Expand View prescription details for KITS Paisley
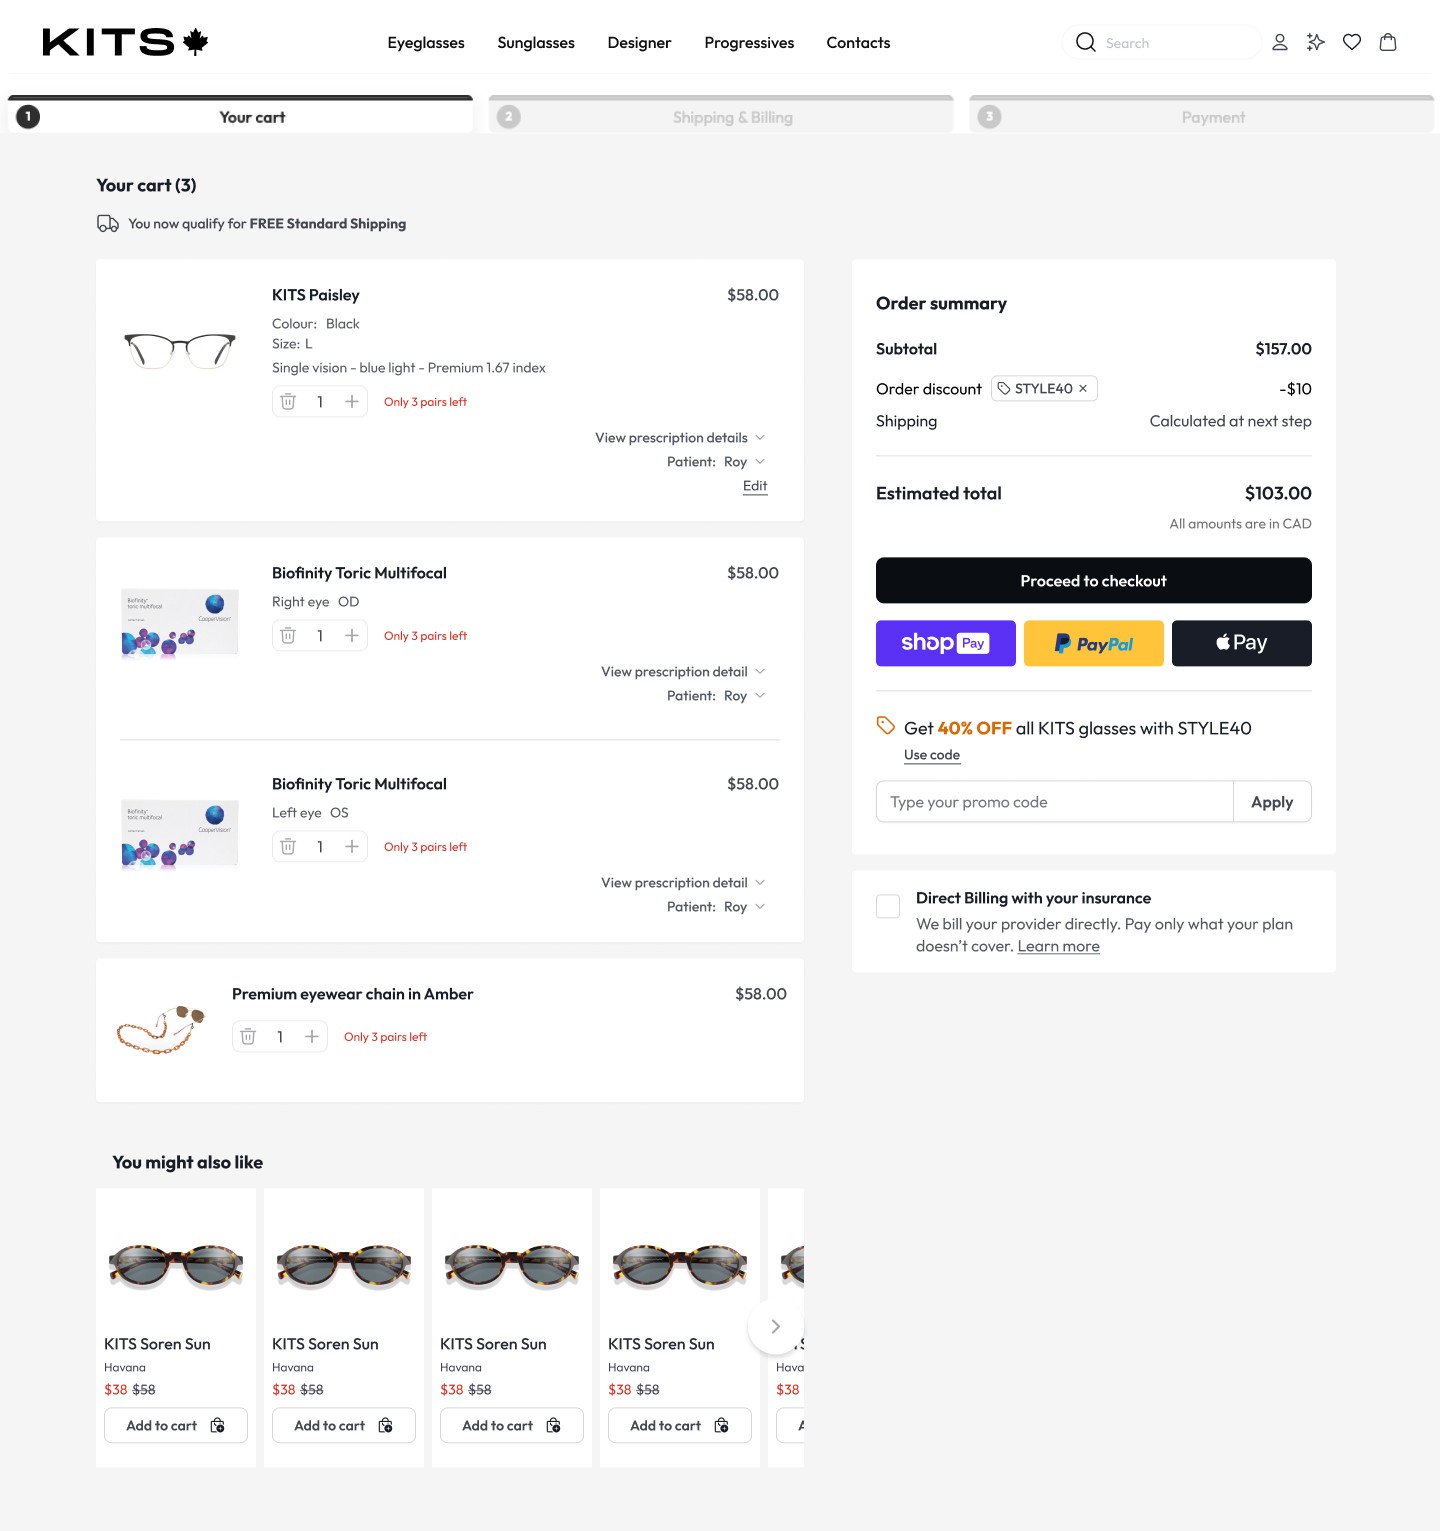 [x=680, y=437]
